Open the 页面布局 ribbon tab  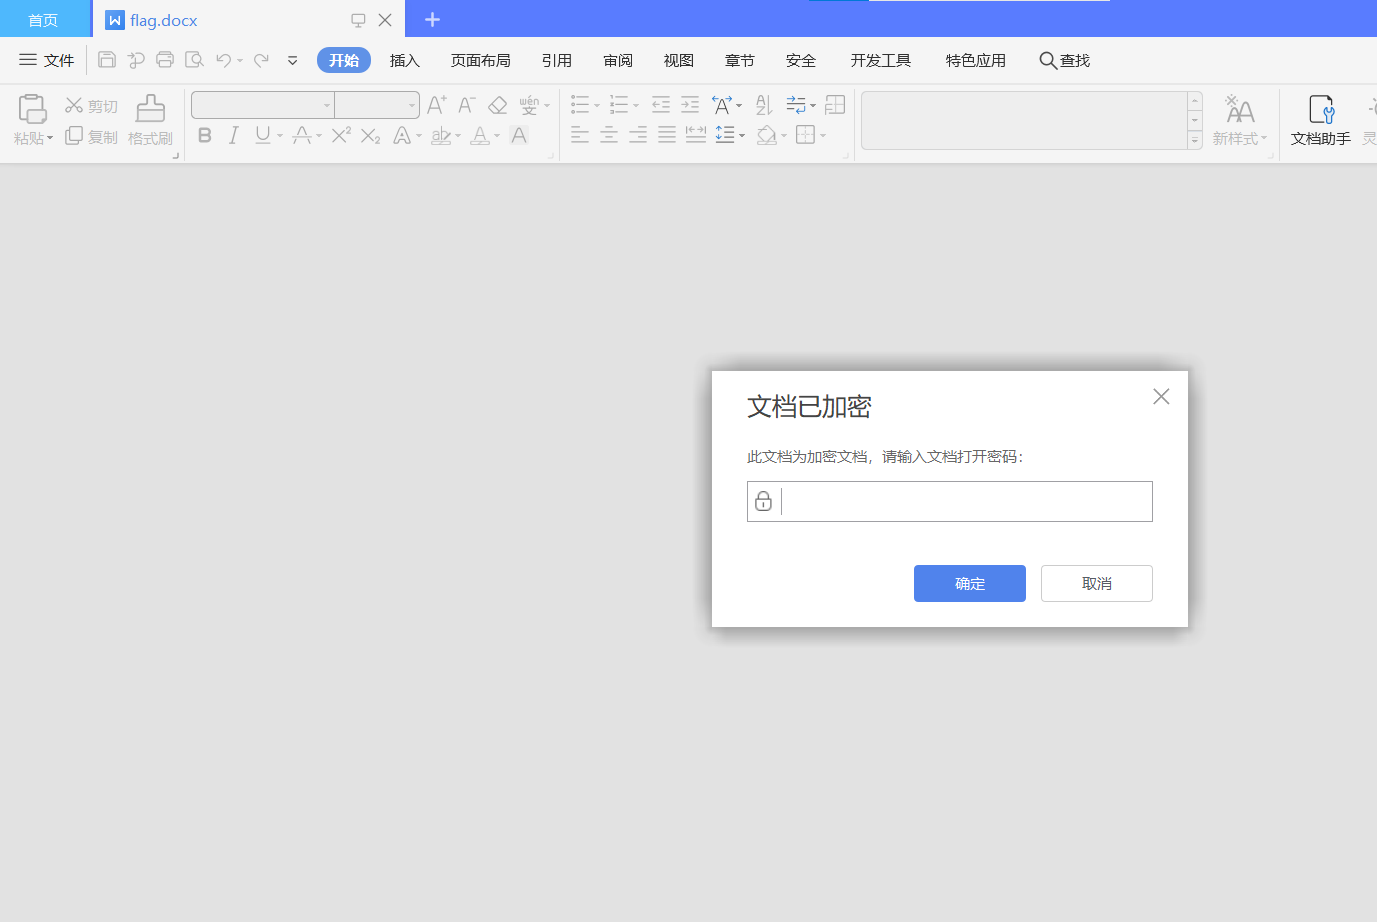click(480, 60)
